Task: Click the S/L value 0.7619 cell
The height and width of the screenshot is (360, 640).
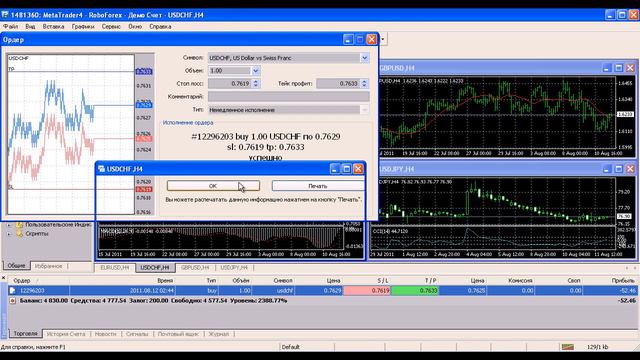Action: coord(367,291)
